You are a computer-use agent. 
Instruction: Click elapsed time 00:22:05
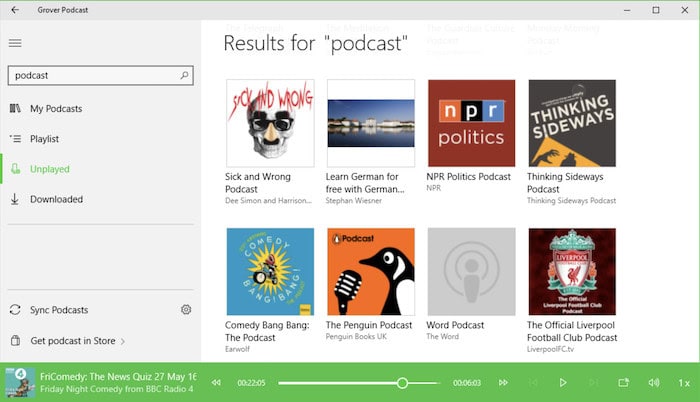(x=251, y=383)
